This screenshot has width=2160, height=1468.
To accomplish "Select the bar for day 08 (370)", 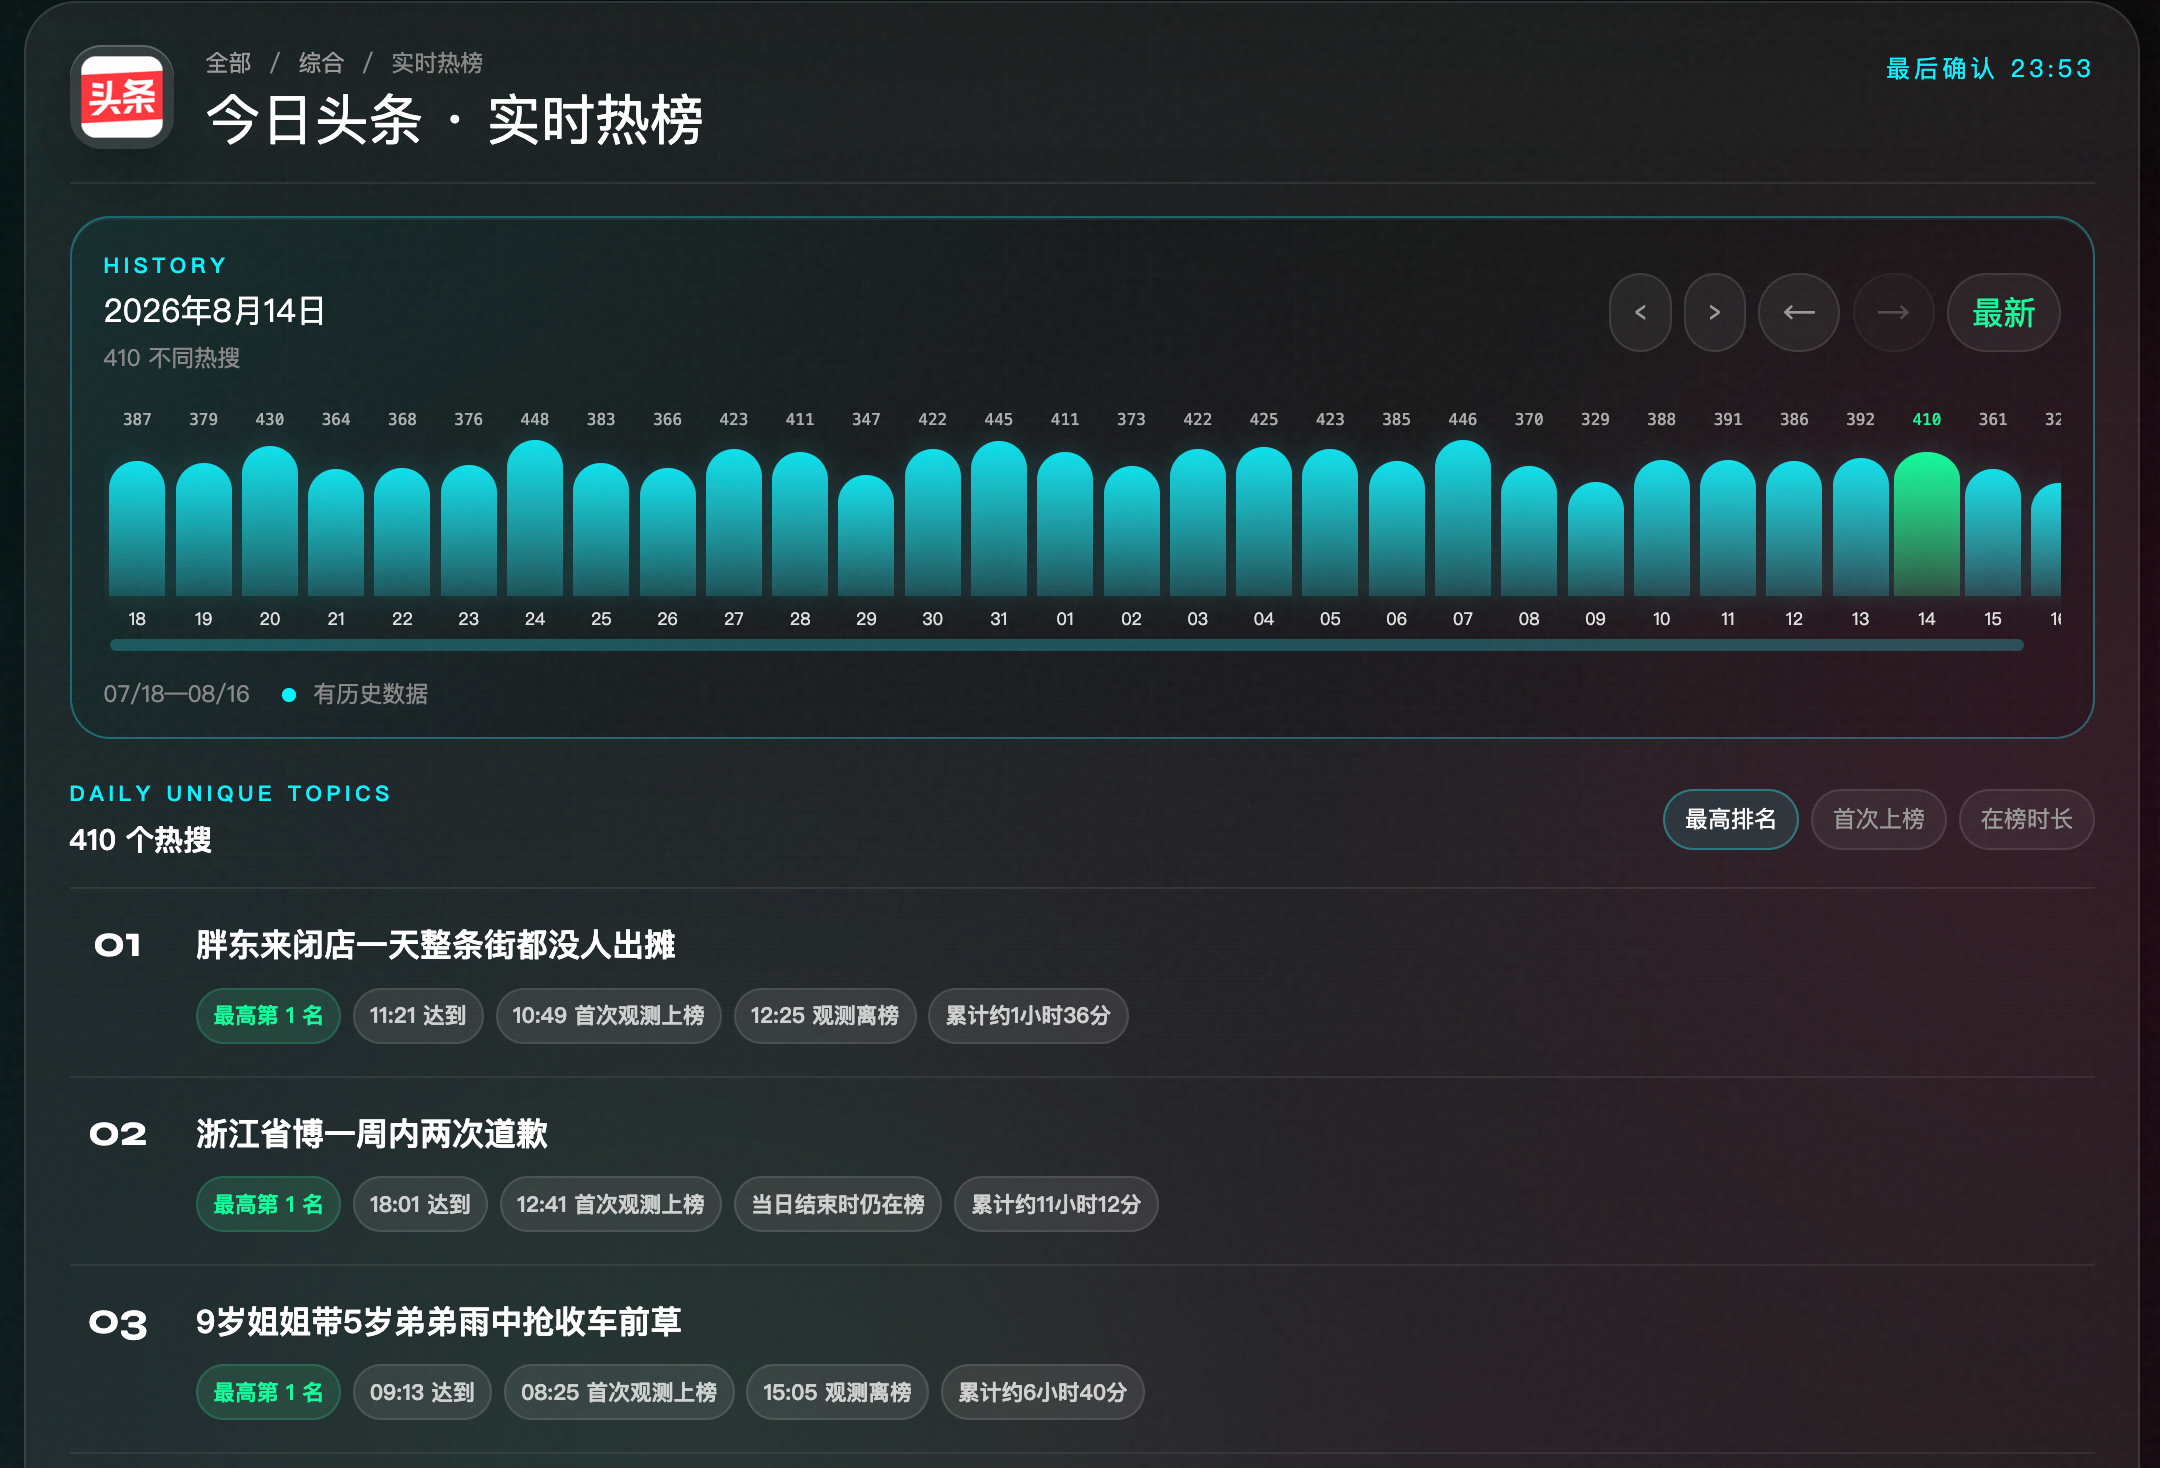I will pyautogui.click(x=1529, y=531).
